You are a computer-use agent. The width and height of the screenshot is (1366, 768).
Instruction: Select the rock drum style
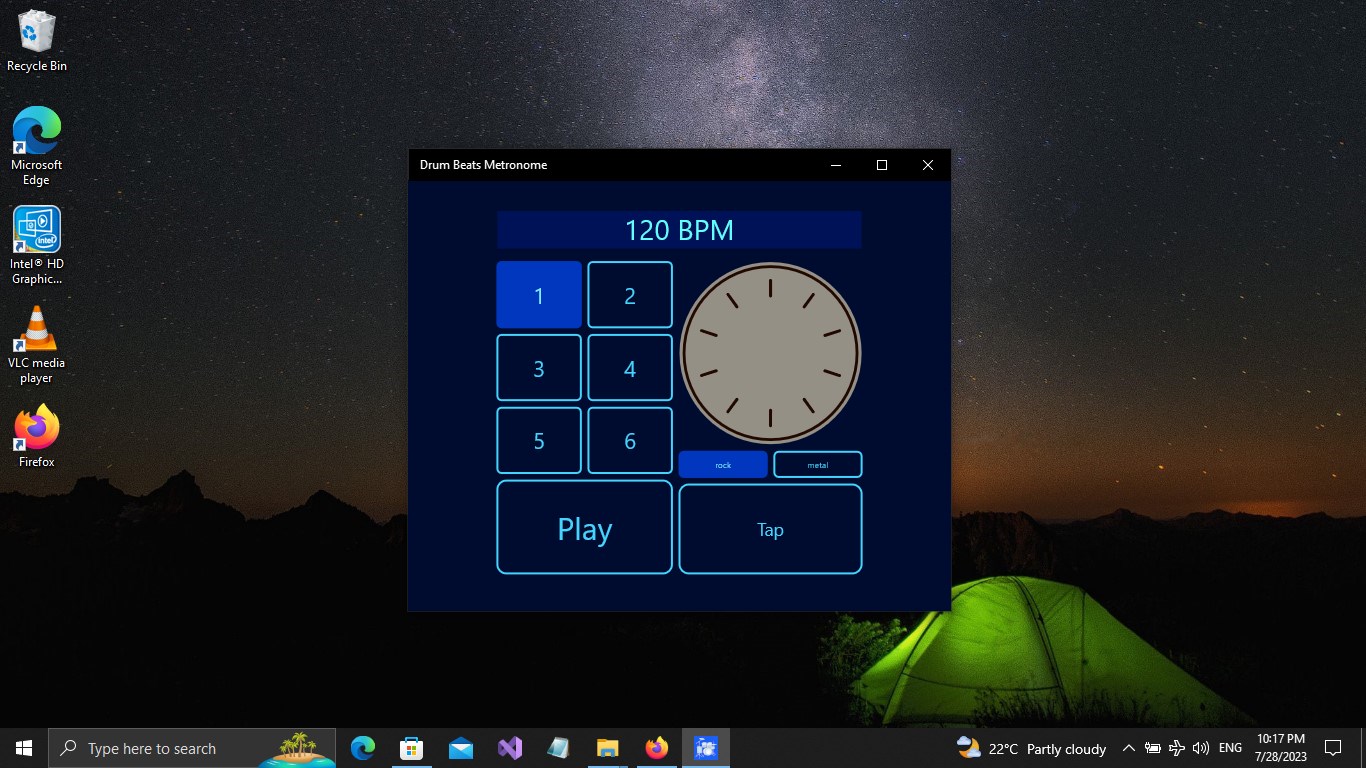click(722, 464)
